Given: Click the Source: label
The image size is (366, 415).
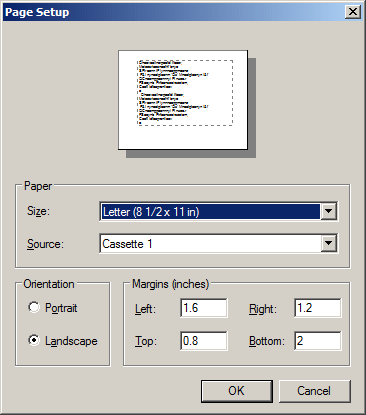Looking at the screenshot, I should [x=45, y=244].
